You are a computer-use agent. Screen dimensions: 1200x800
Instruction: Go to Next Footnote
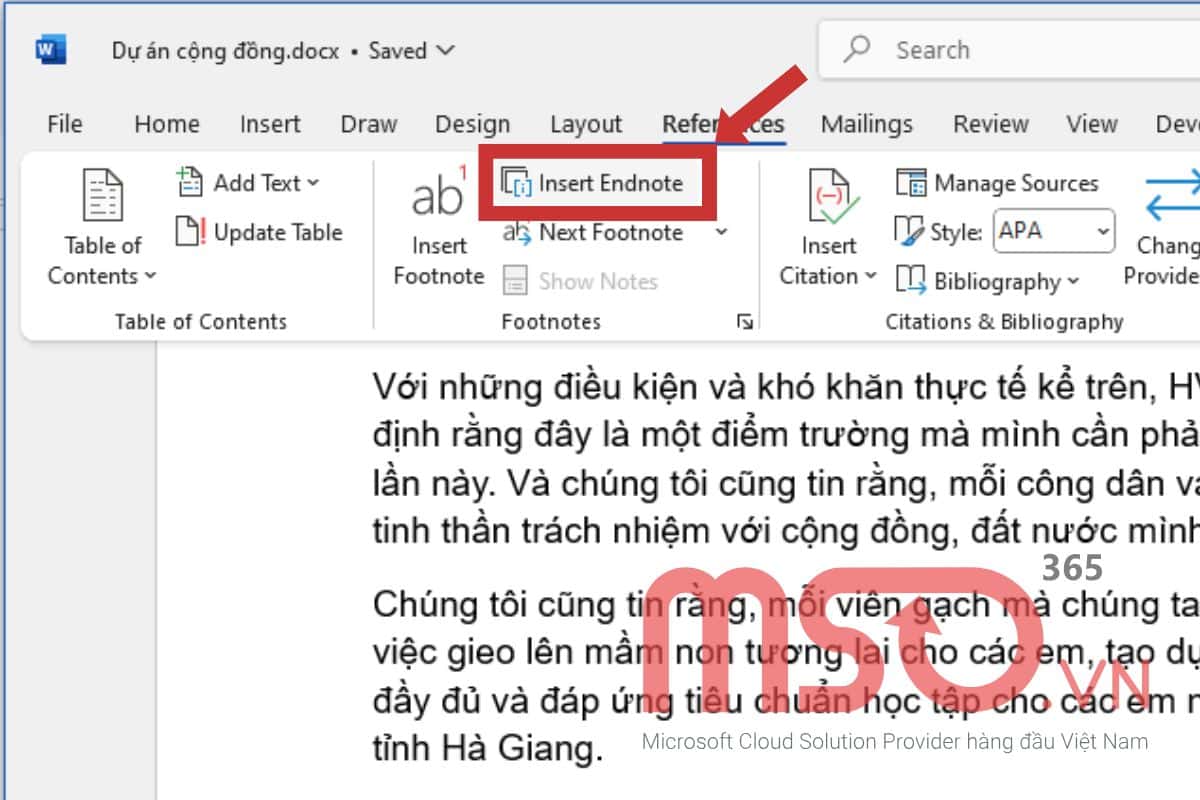point(593,232)
